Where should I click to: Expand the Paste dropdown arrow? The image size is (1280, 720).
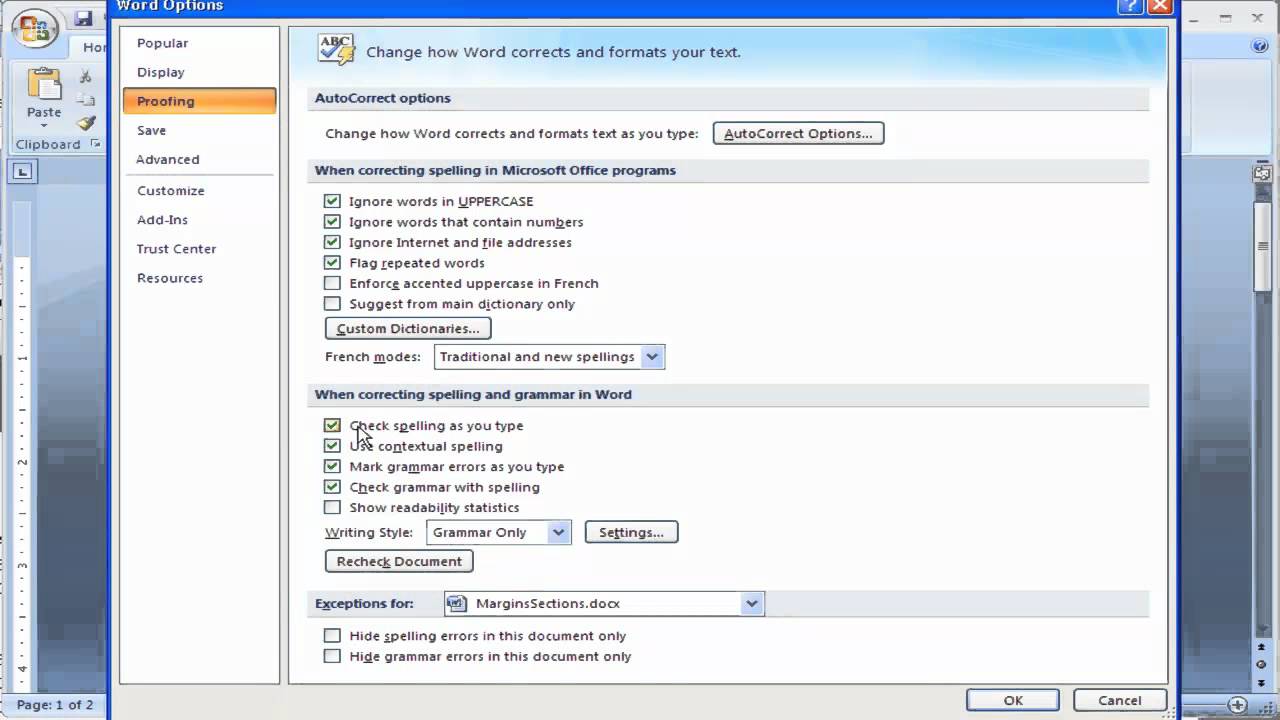pos(44,125)
